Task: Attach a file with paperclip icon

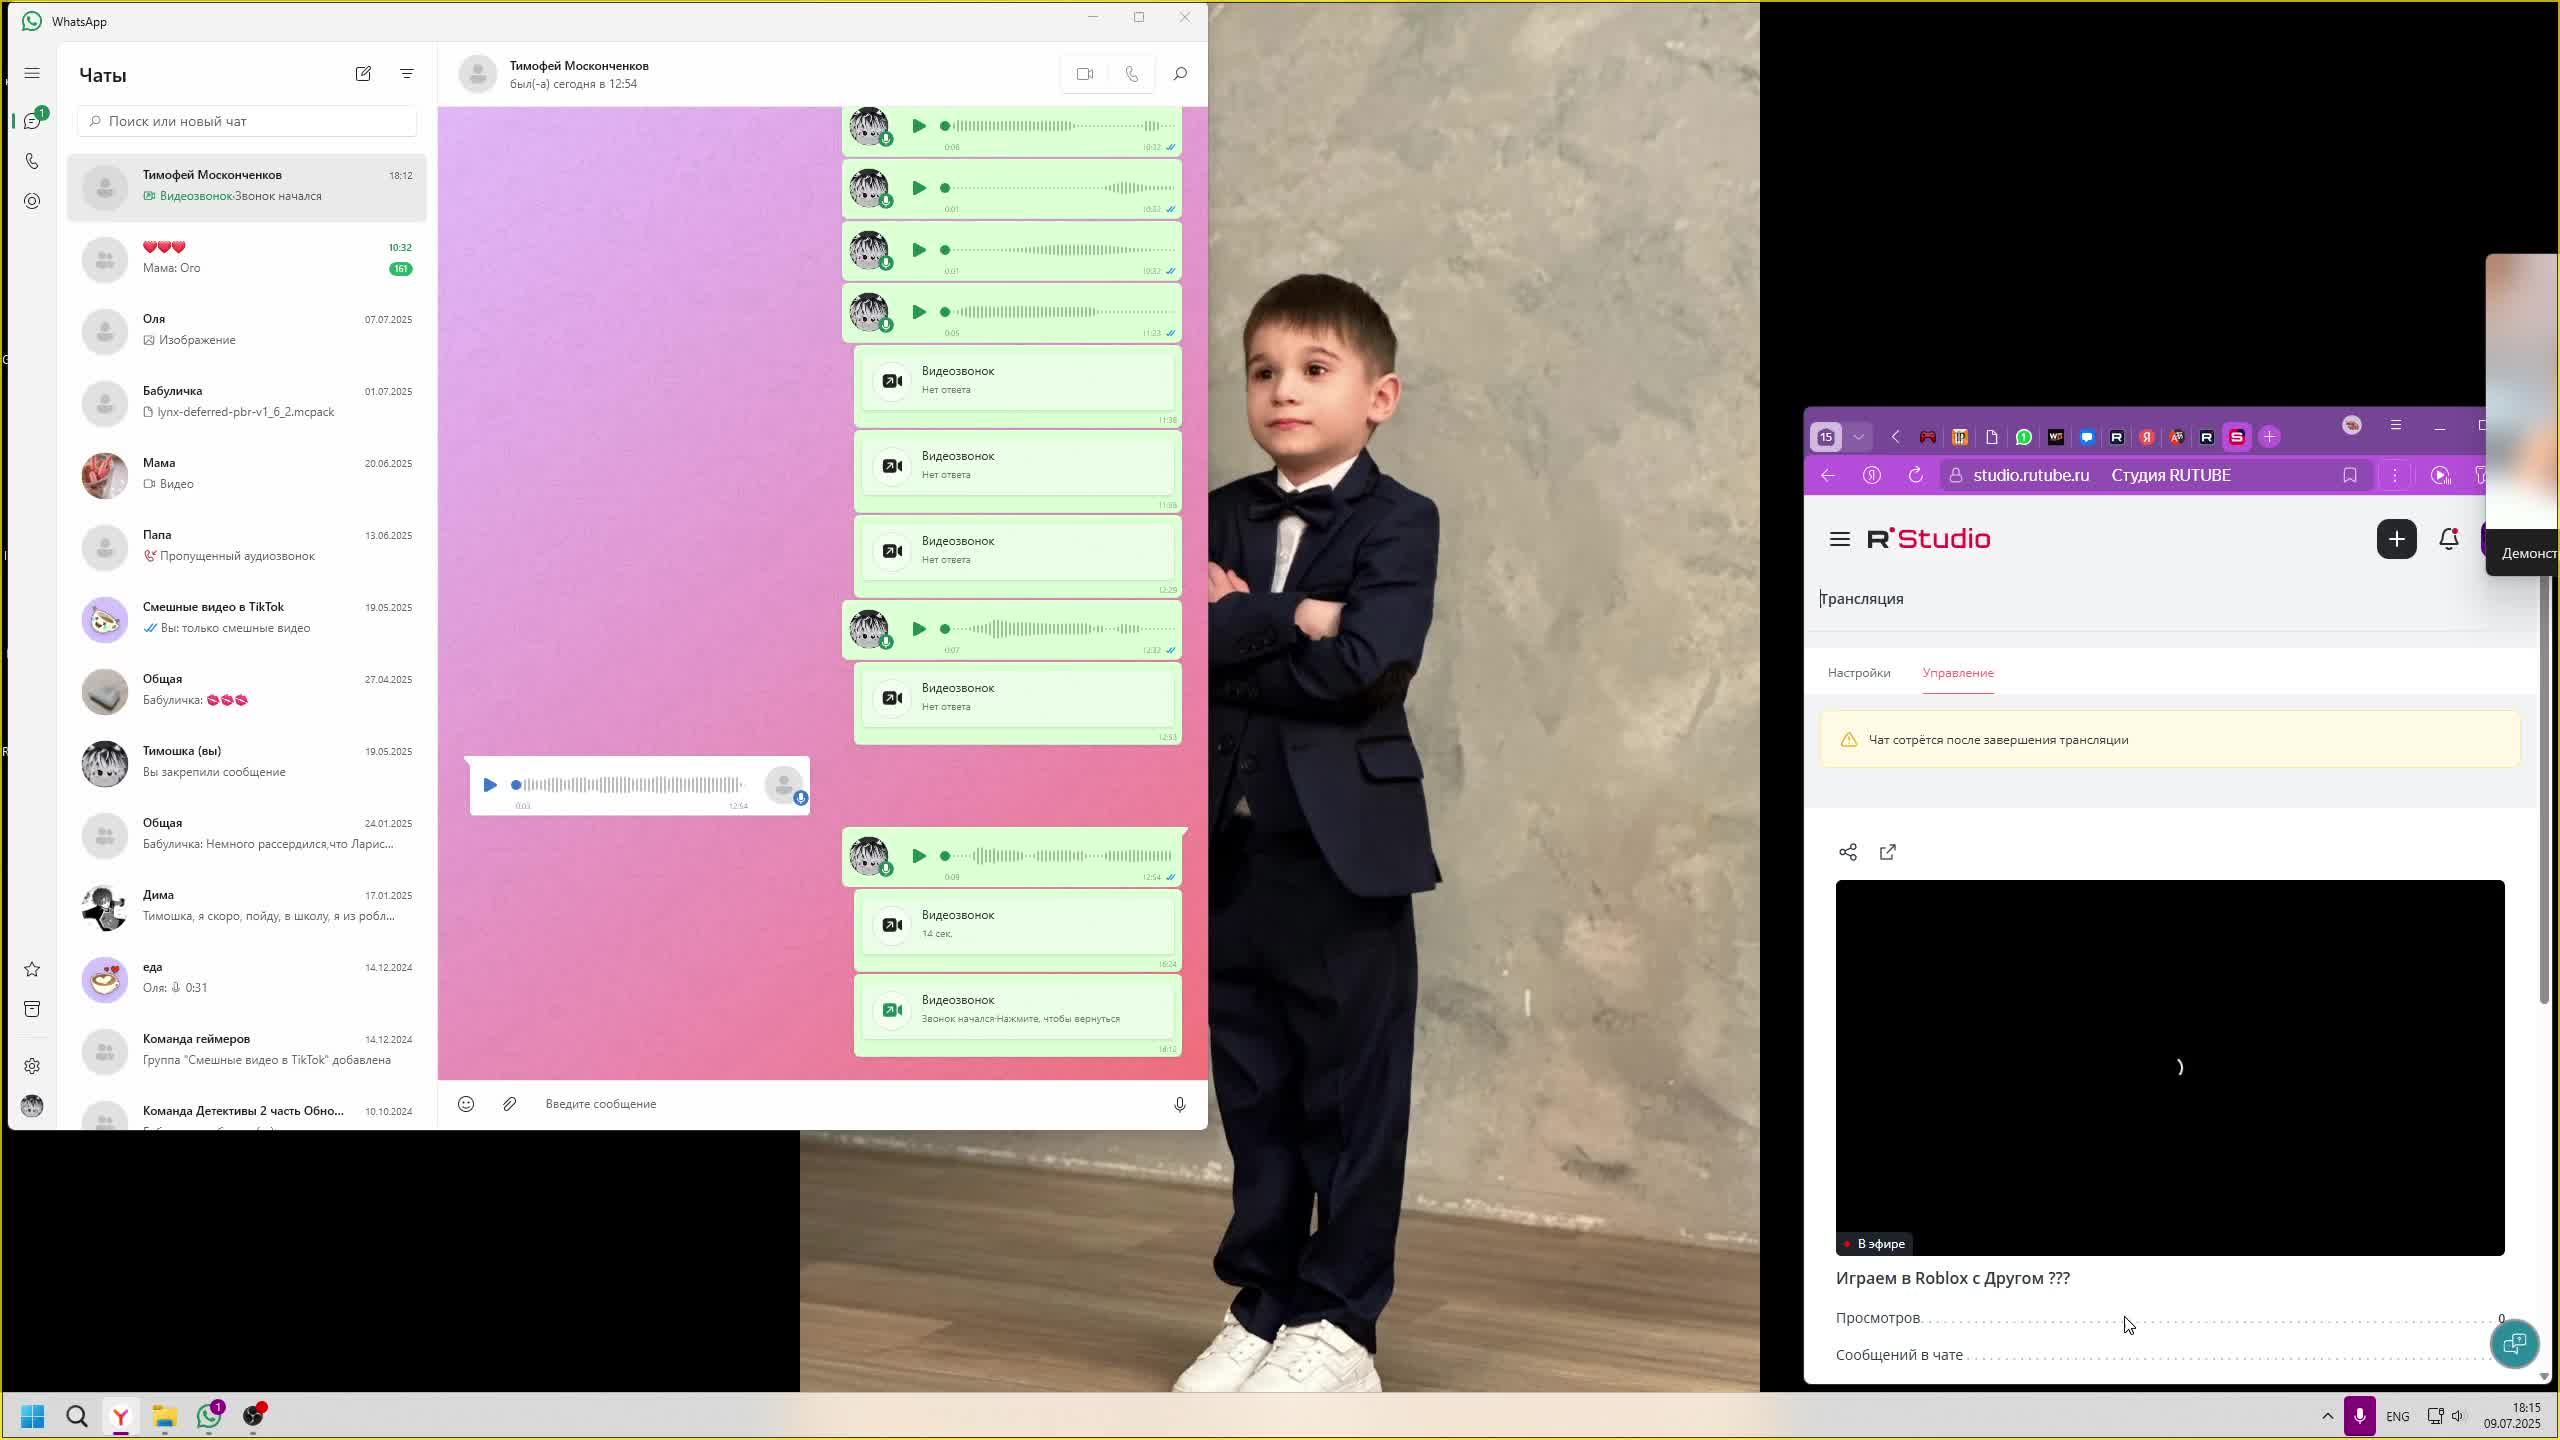Action: (x=510, y=1104)
